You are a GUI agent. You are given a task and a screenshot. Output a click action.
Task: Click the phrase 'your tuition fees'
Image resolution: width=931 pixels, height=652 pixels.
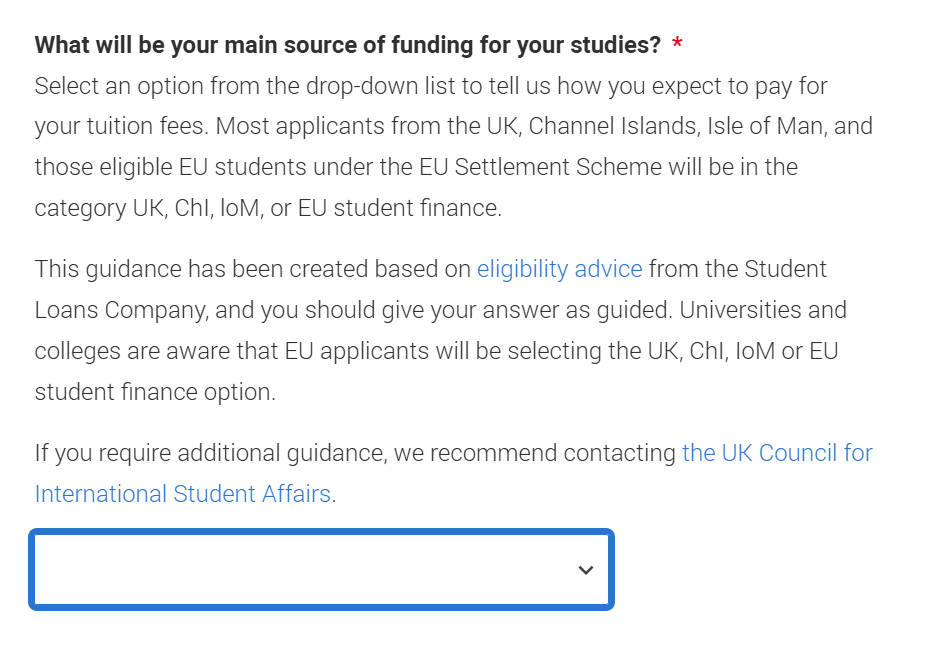(120, 127)
